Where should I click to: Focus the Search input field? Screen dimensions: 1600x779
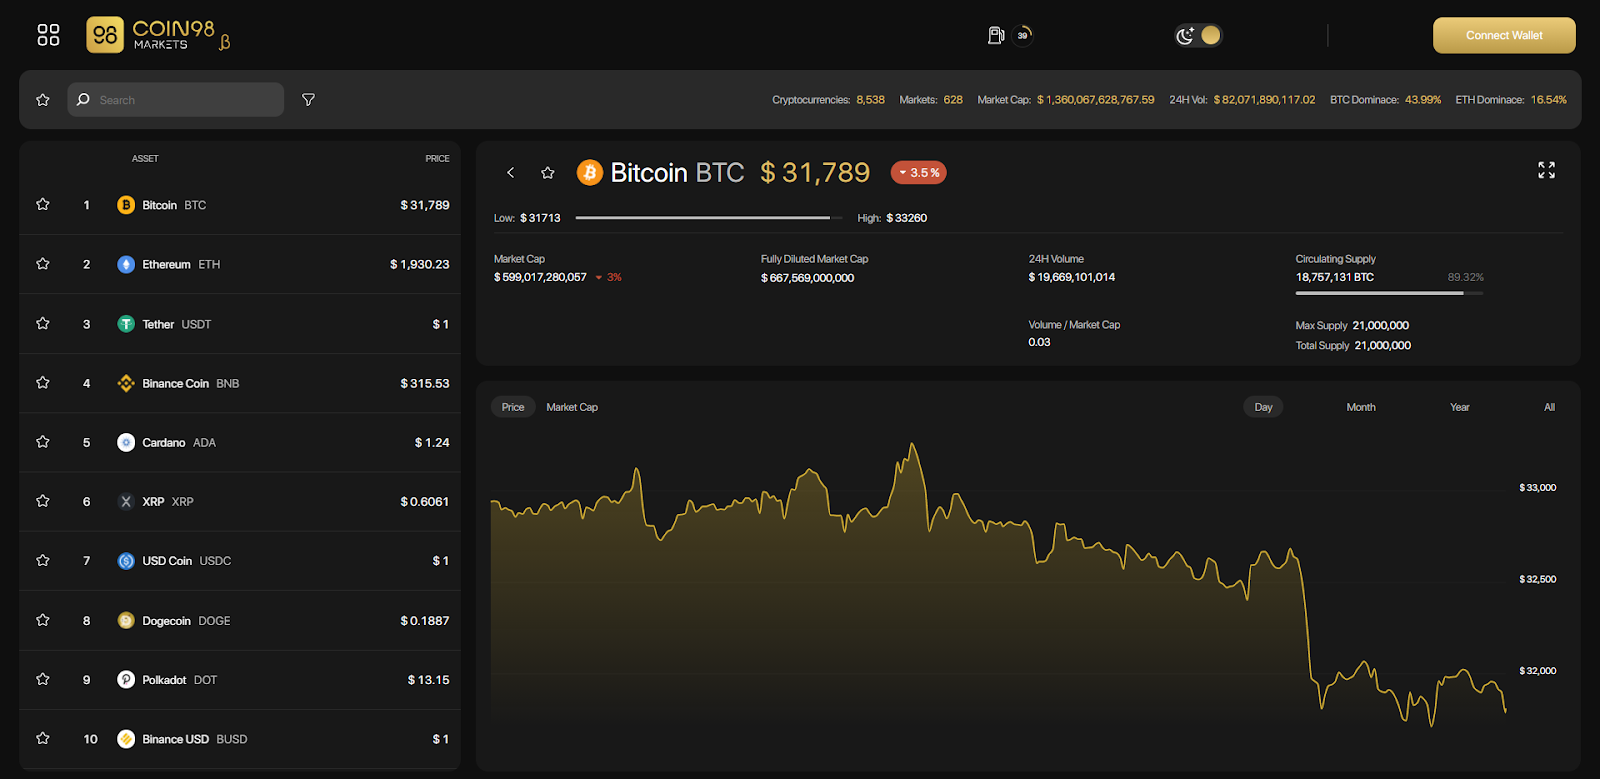coord(176,100)
